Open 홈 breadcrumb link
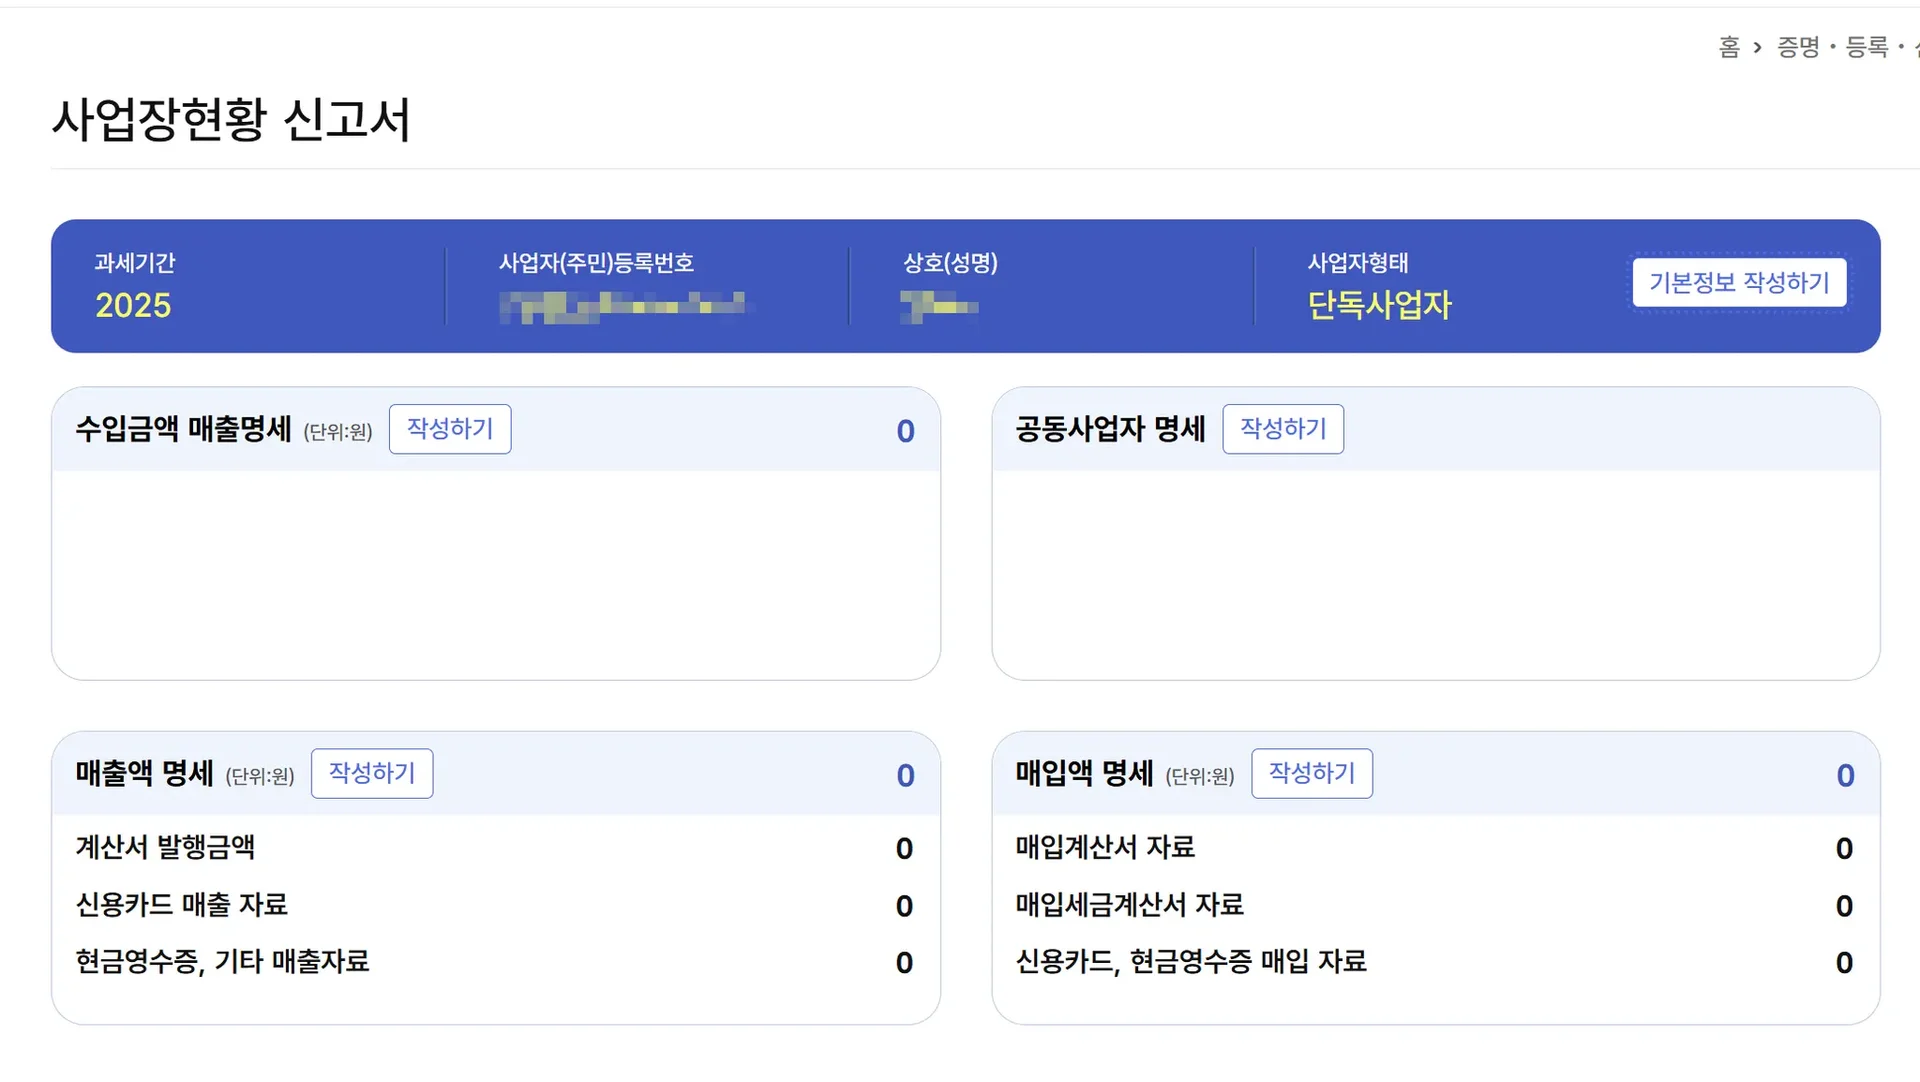Image resolution: width=1920 pixels, height=1082 pixels. click(1729, 47)
